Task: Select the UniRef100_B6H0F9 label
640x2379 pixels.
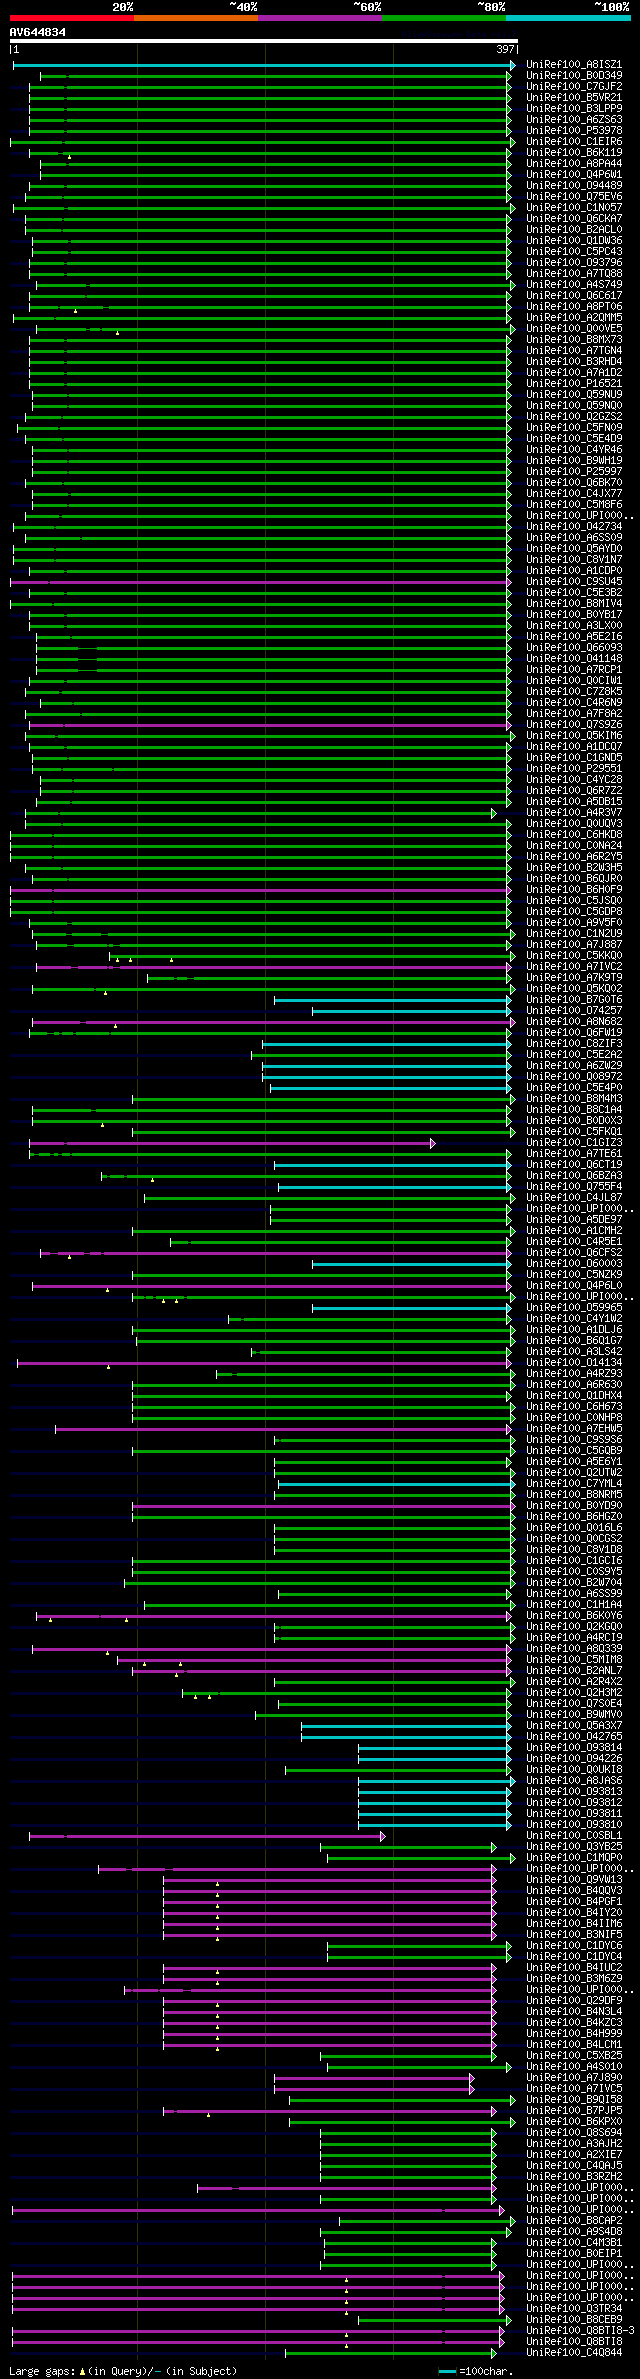Action: tap(574, 890)
